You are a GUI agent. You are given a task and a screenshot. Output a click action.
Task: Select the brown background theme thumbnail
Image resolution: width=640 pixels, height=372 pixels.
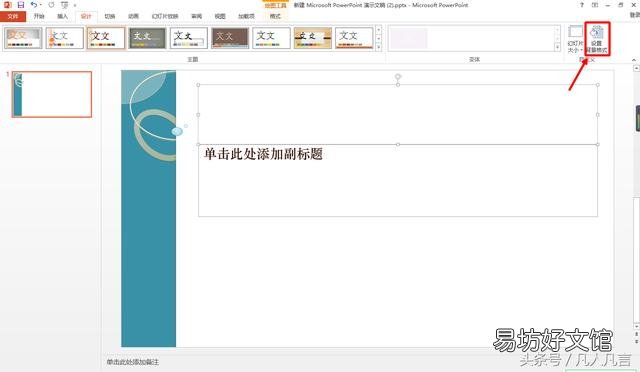[x=230, y=38]
